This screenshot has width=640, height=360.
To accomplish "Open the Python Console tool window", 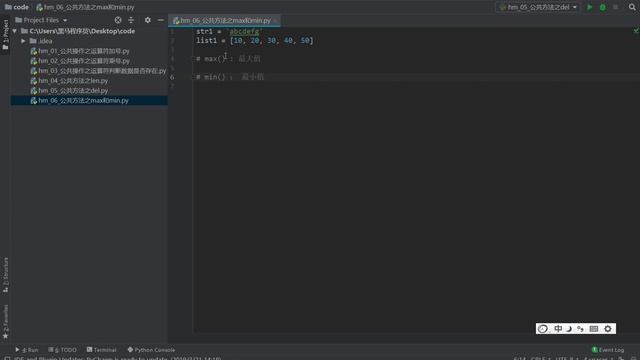I will coord(151,350).
